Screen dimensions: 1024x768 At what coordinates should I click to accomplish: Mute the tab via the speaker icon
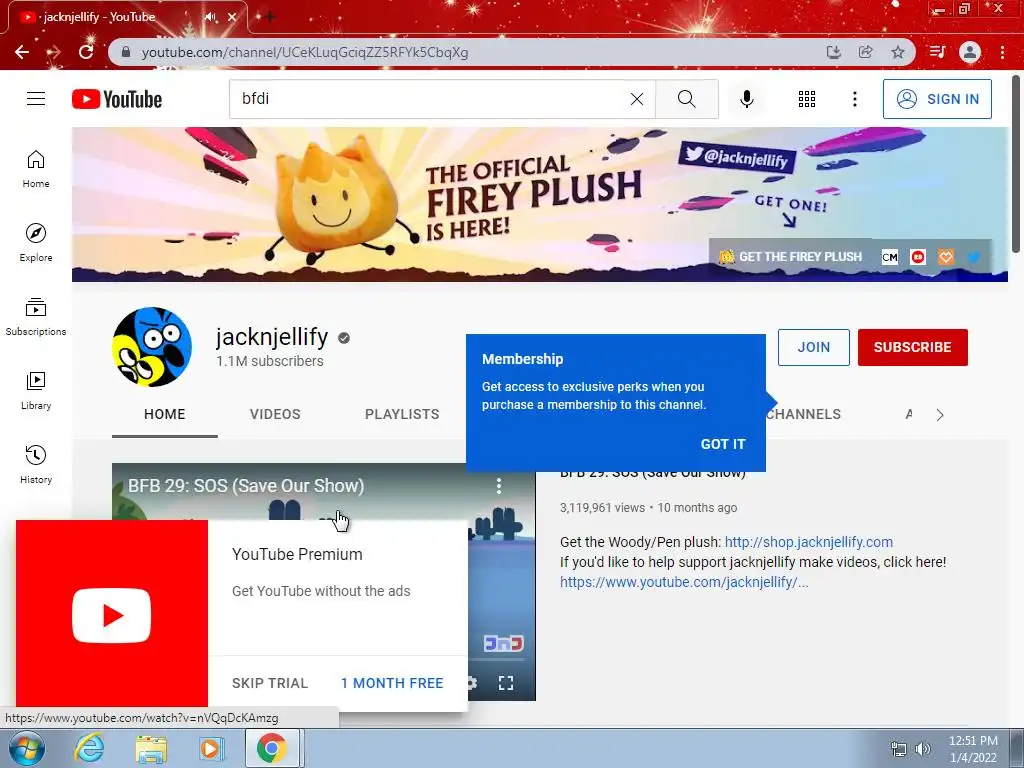[x=210, y=17]
